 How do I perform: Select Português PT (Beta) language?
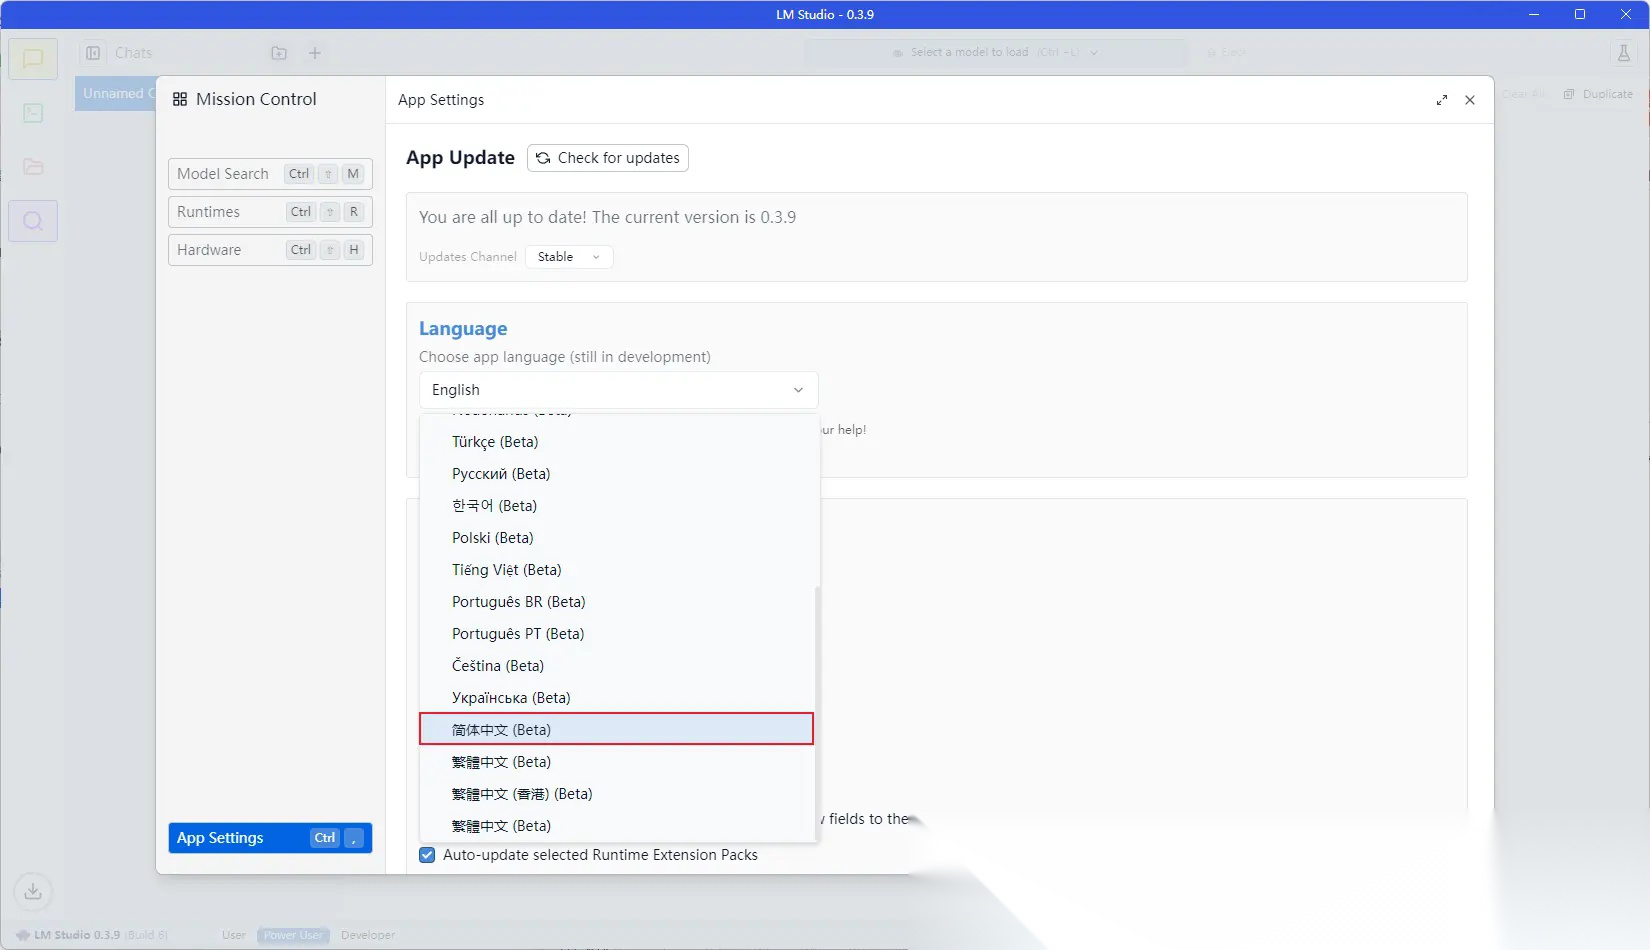pos(618,634)
